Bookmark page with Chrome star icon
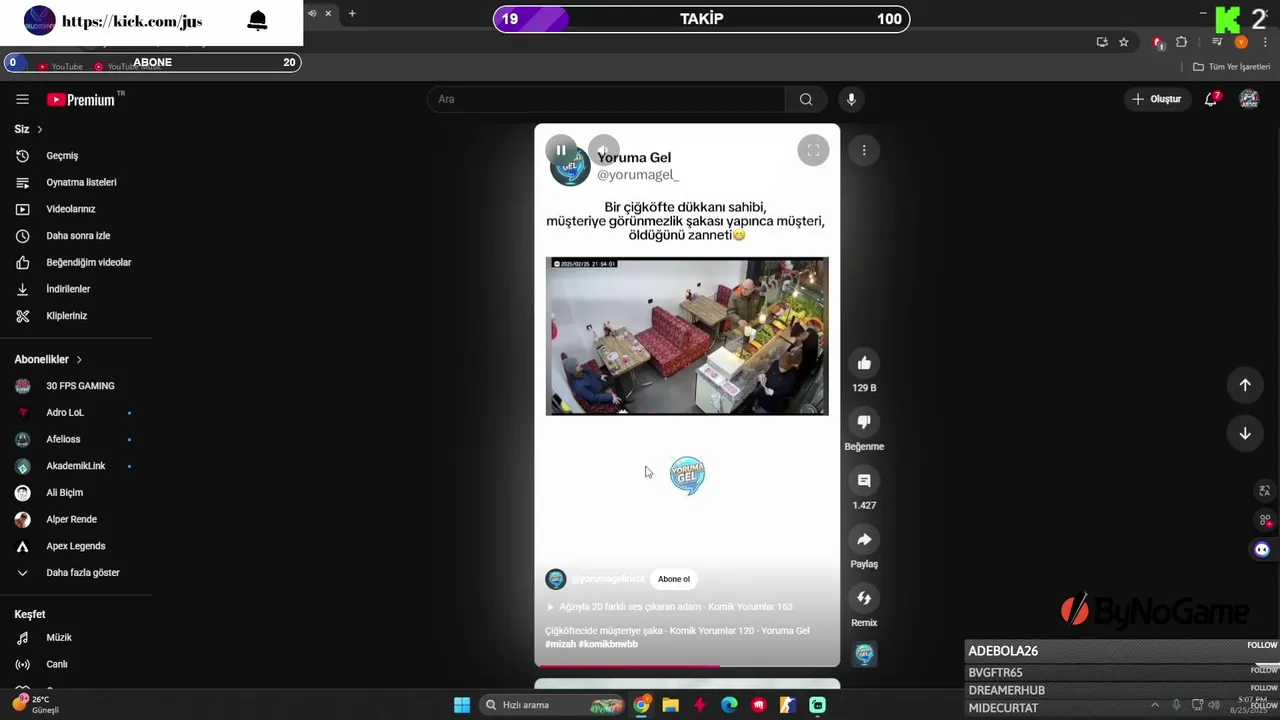Image resolution: width=1280 pixels, height=720 pixels. tap(1124, 42)
